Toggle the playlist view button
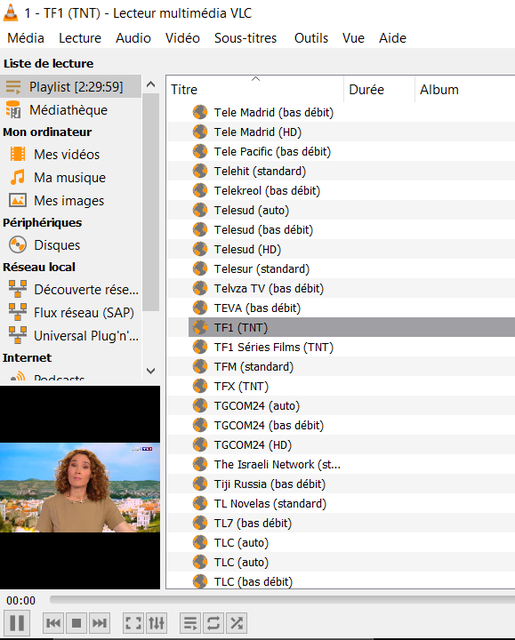515x640 pixels. click(x=191, y=623)
